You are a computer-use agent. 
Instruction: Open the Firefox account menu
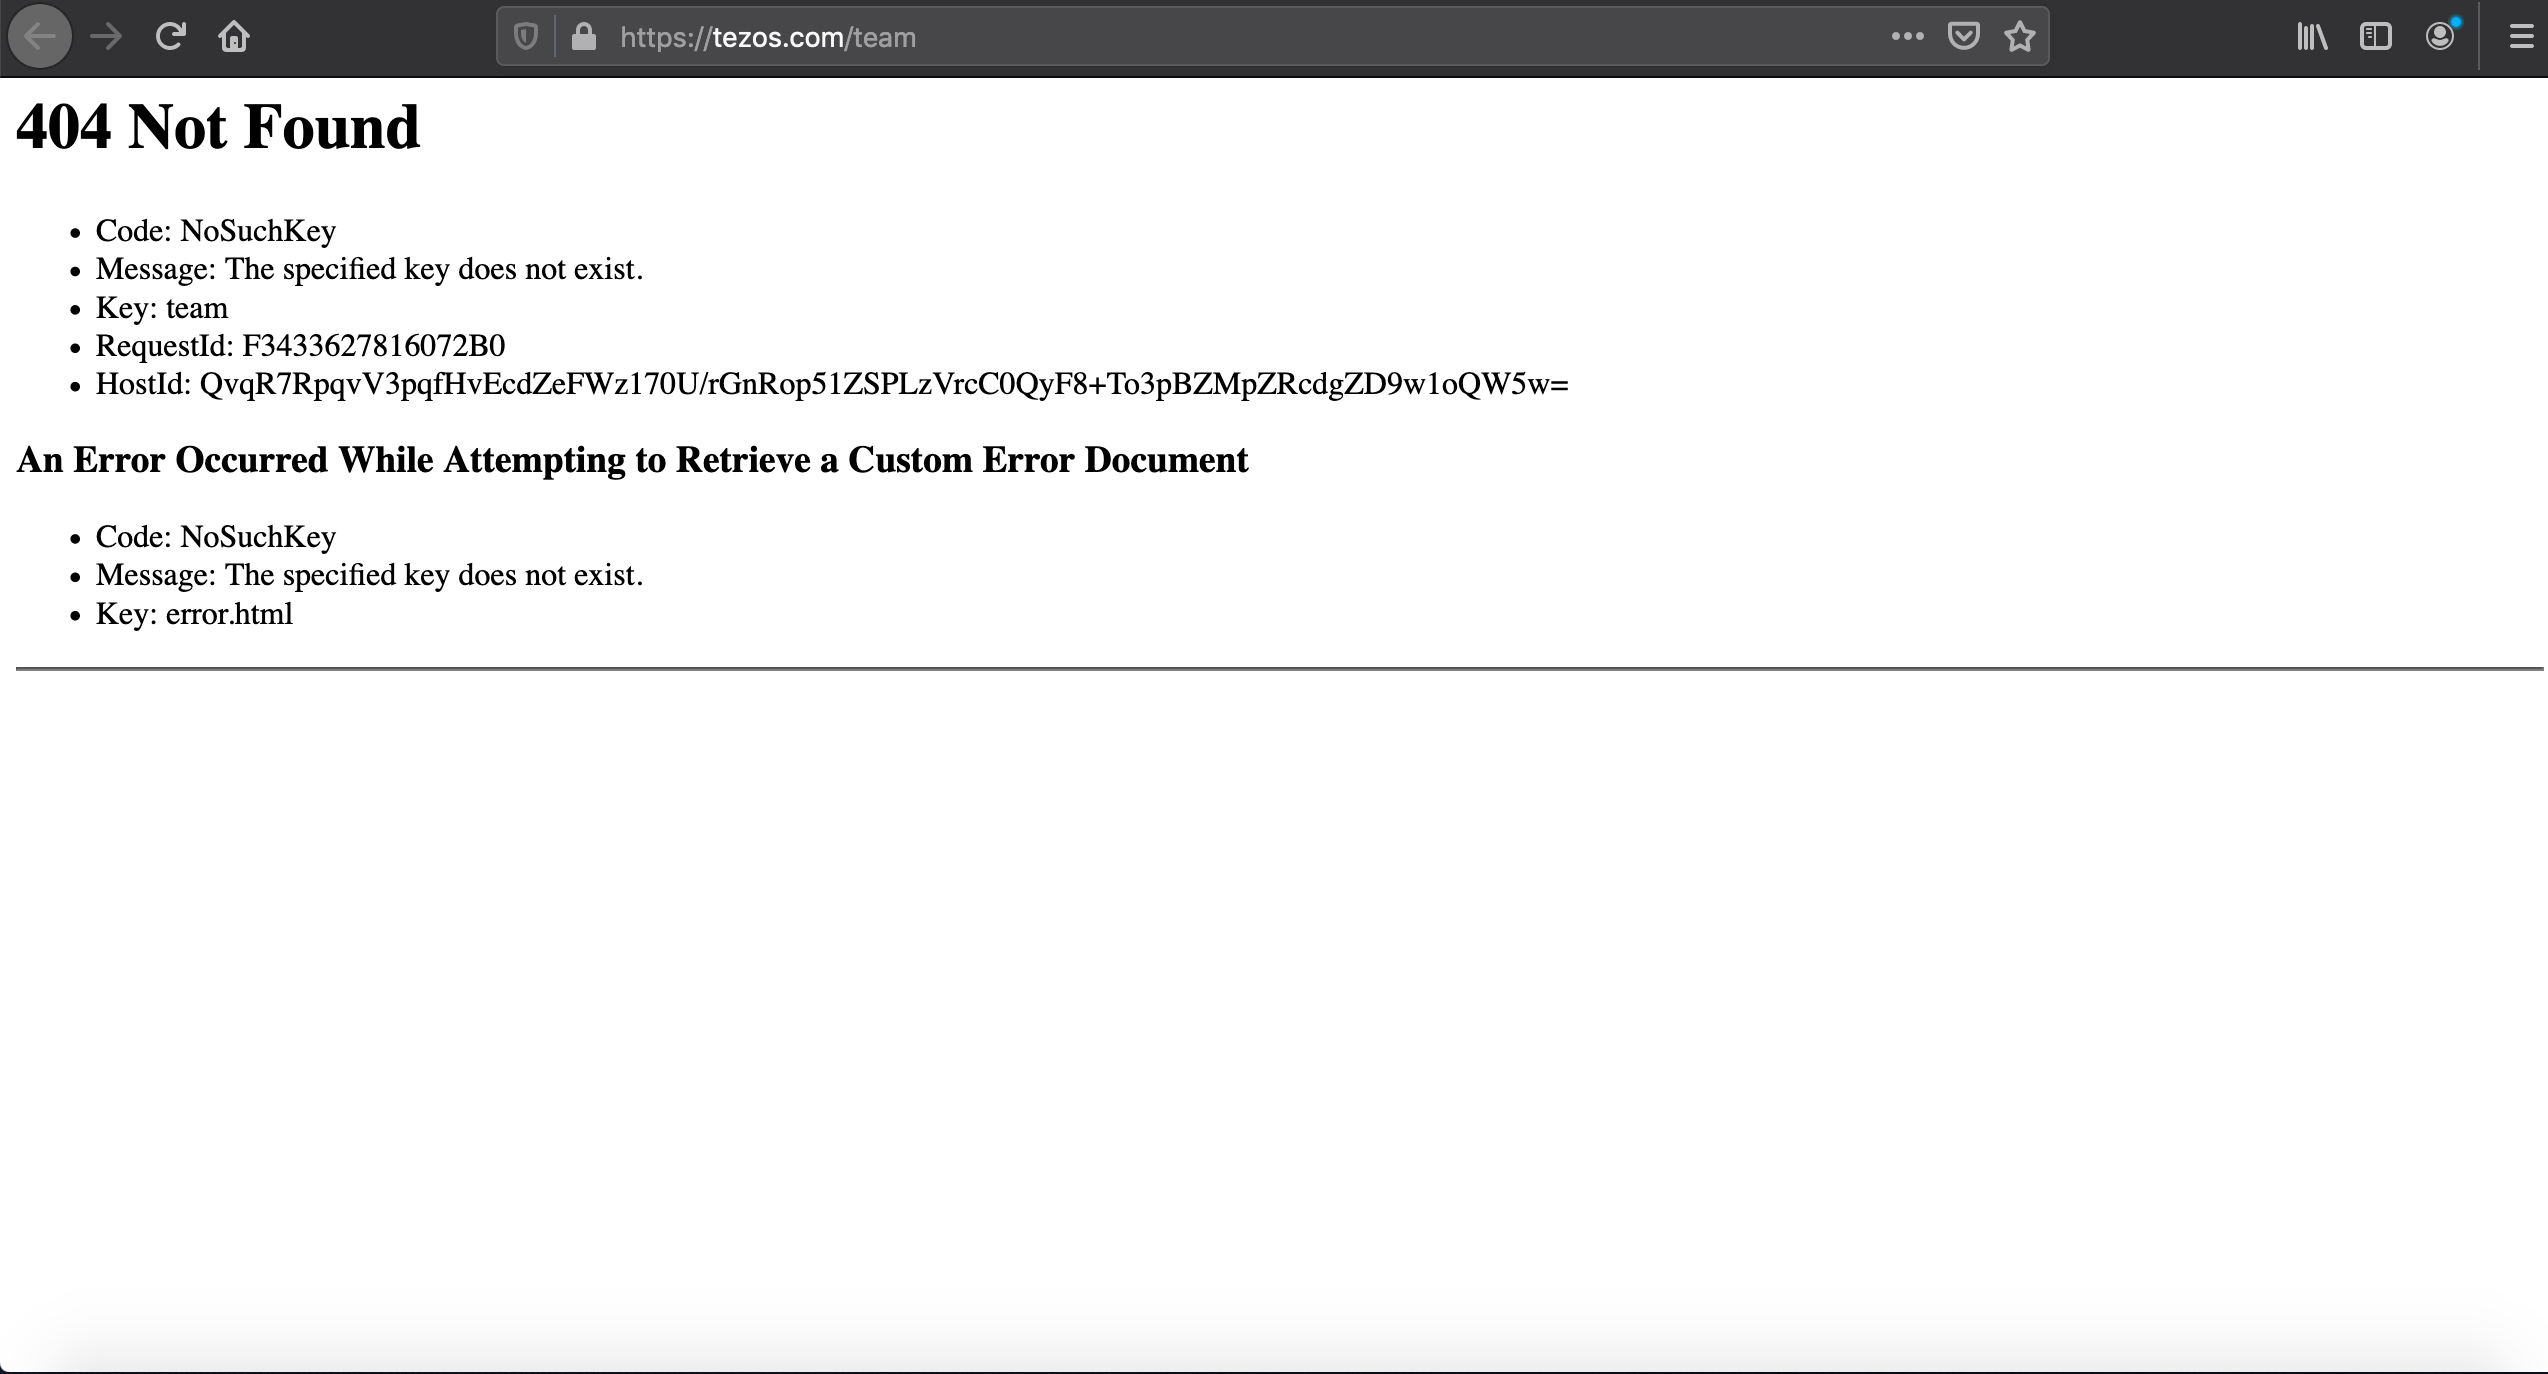[2440, 37]
